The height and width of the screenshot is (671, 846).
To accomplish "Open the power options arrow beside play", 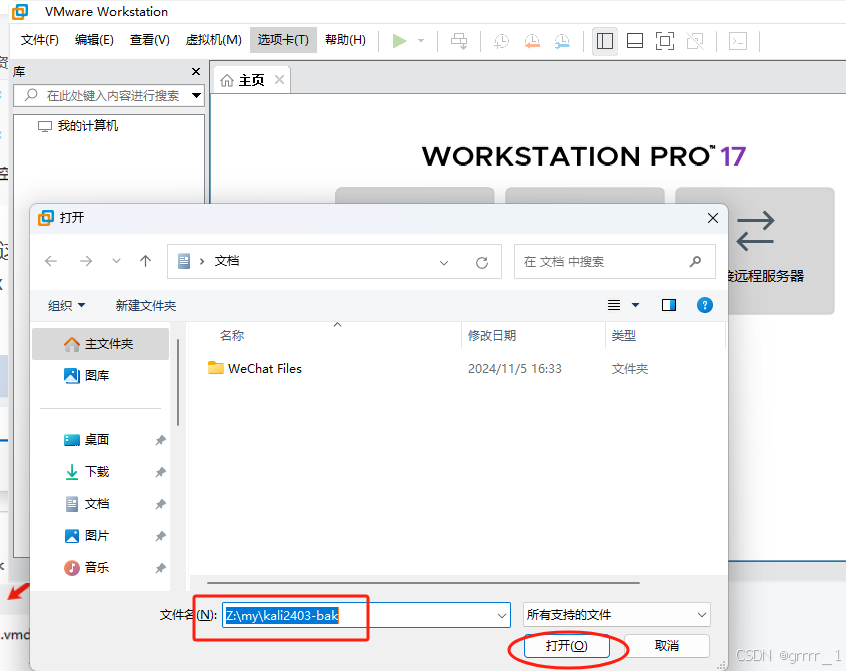I will point(421,41).
